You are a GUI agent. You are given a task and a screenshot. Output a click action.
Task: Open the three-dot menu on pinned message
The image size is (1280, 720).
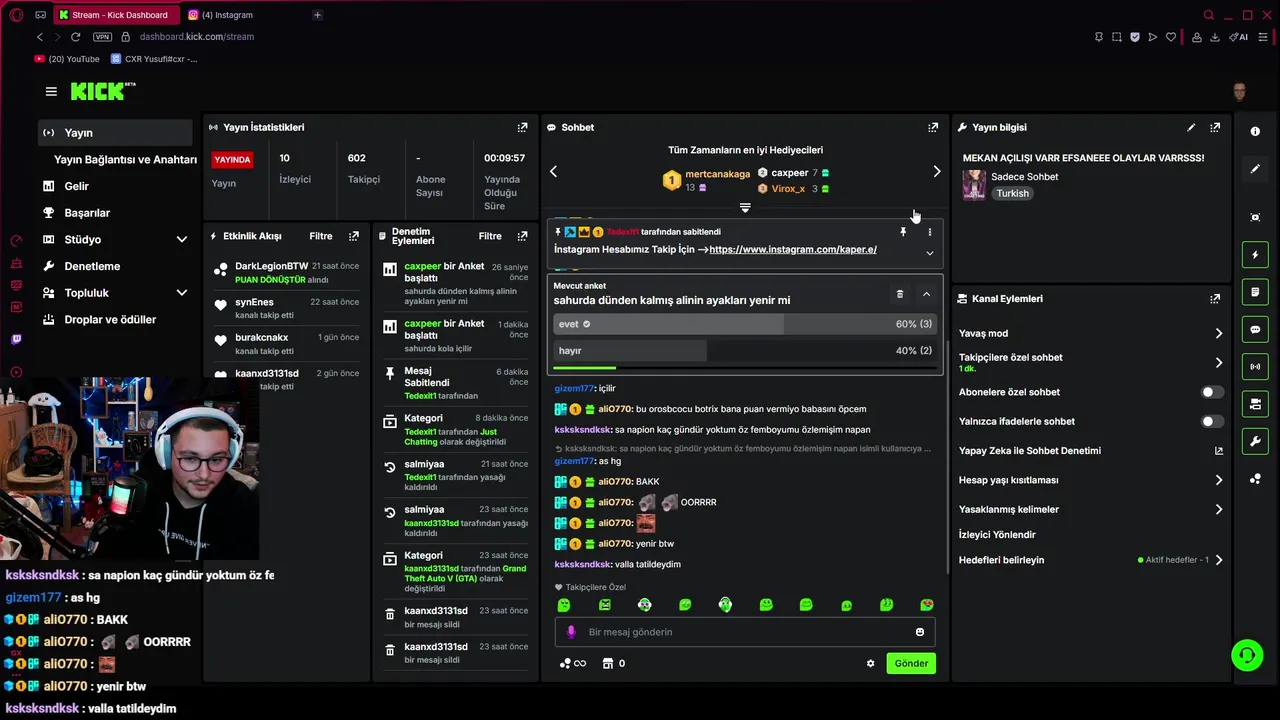[x=929, y=232]
